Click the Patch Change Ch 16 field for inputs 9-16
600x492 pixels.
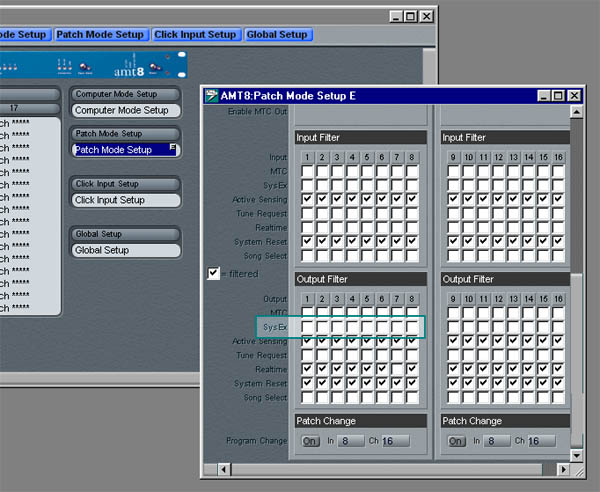pyautogui.click(x=541, y=441)
